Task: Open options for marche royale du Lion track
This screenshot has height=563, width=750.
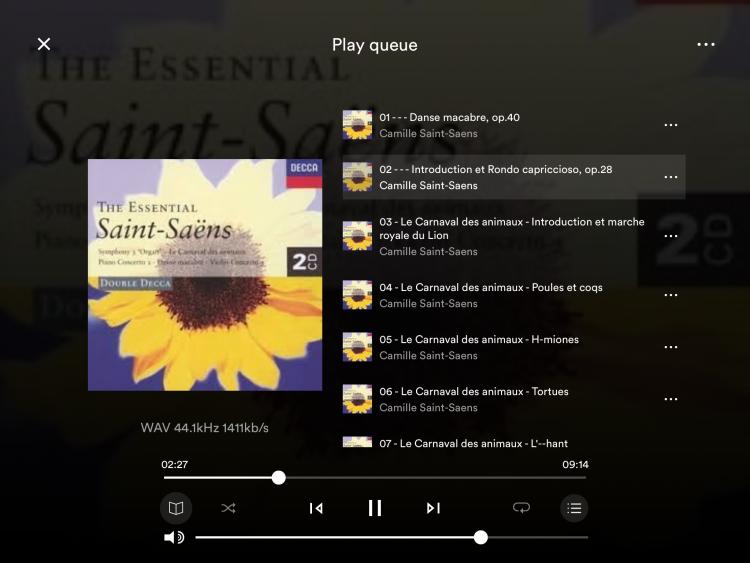Action: coord(671,236)
